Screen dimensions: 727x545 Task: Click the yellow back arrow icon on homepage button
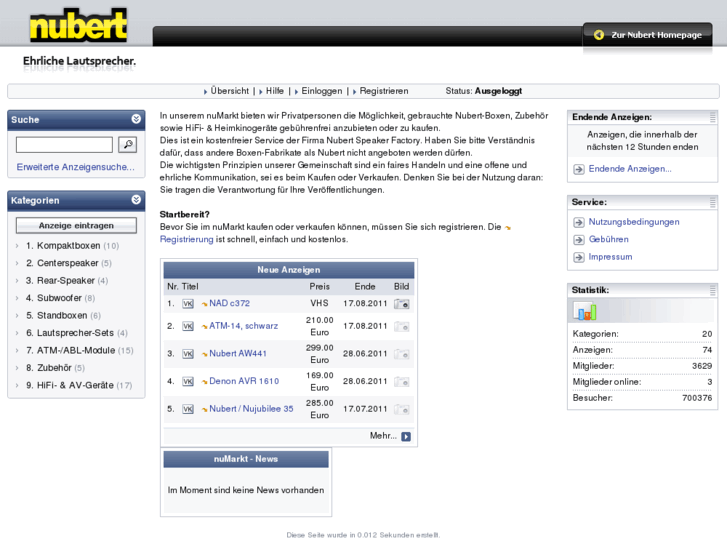599,35
